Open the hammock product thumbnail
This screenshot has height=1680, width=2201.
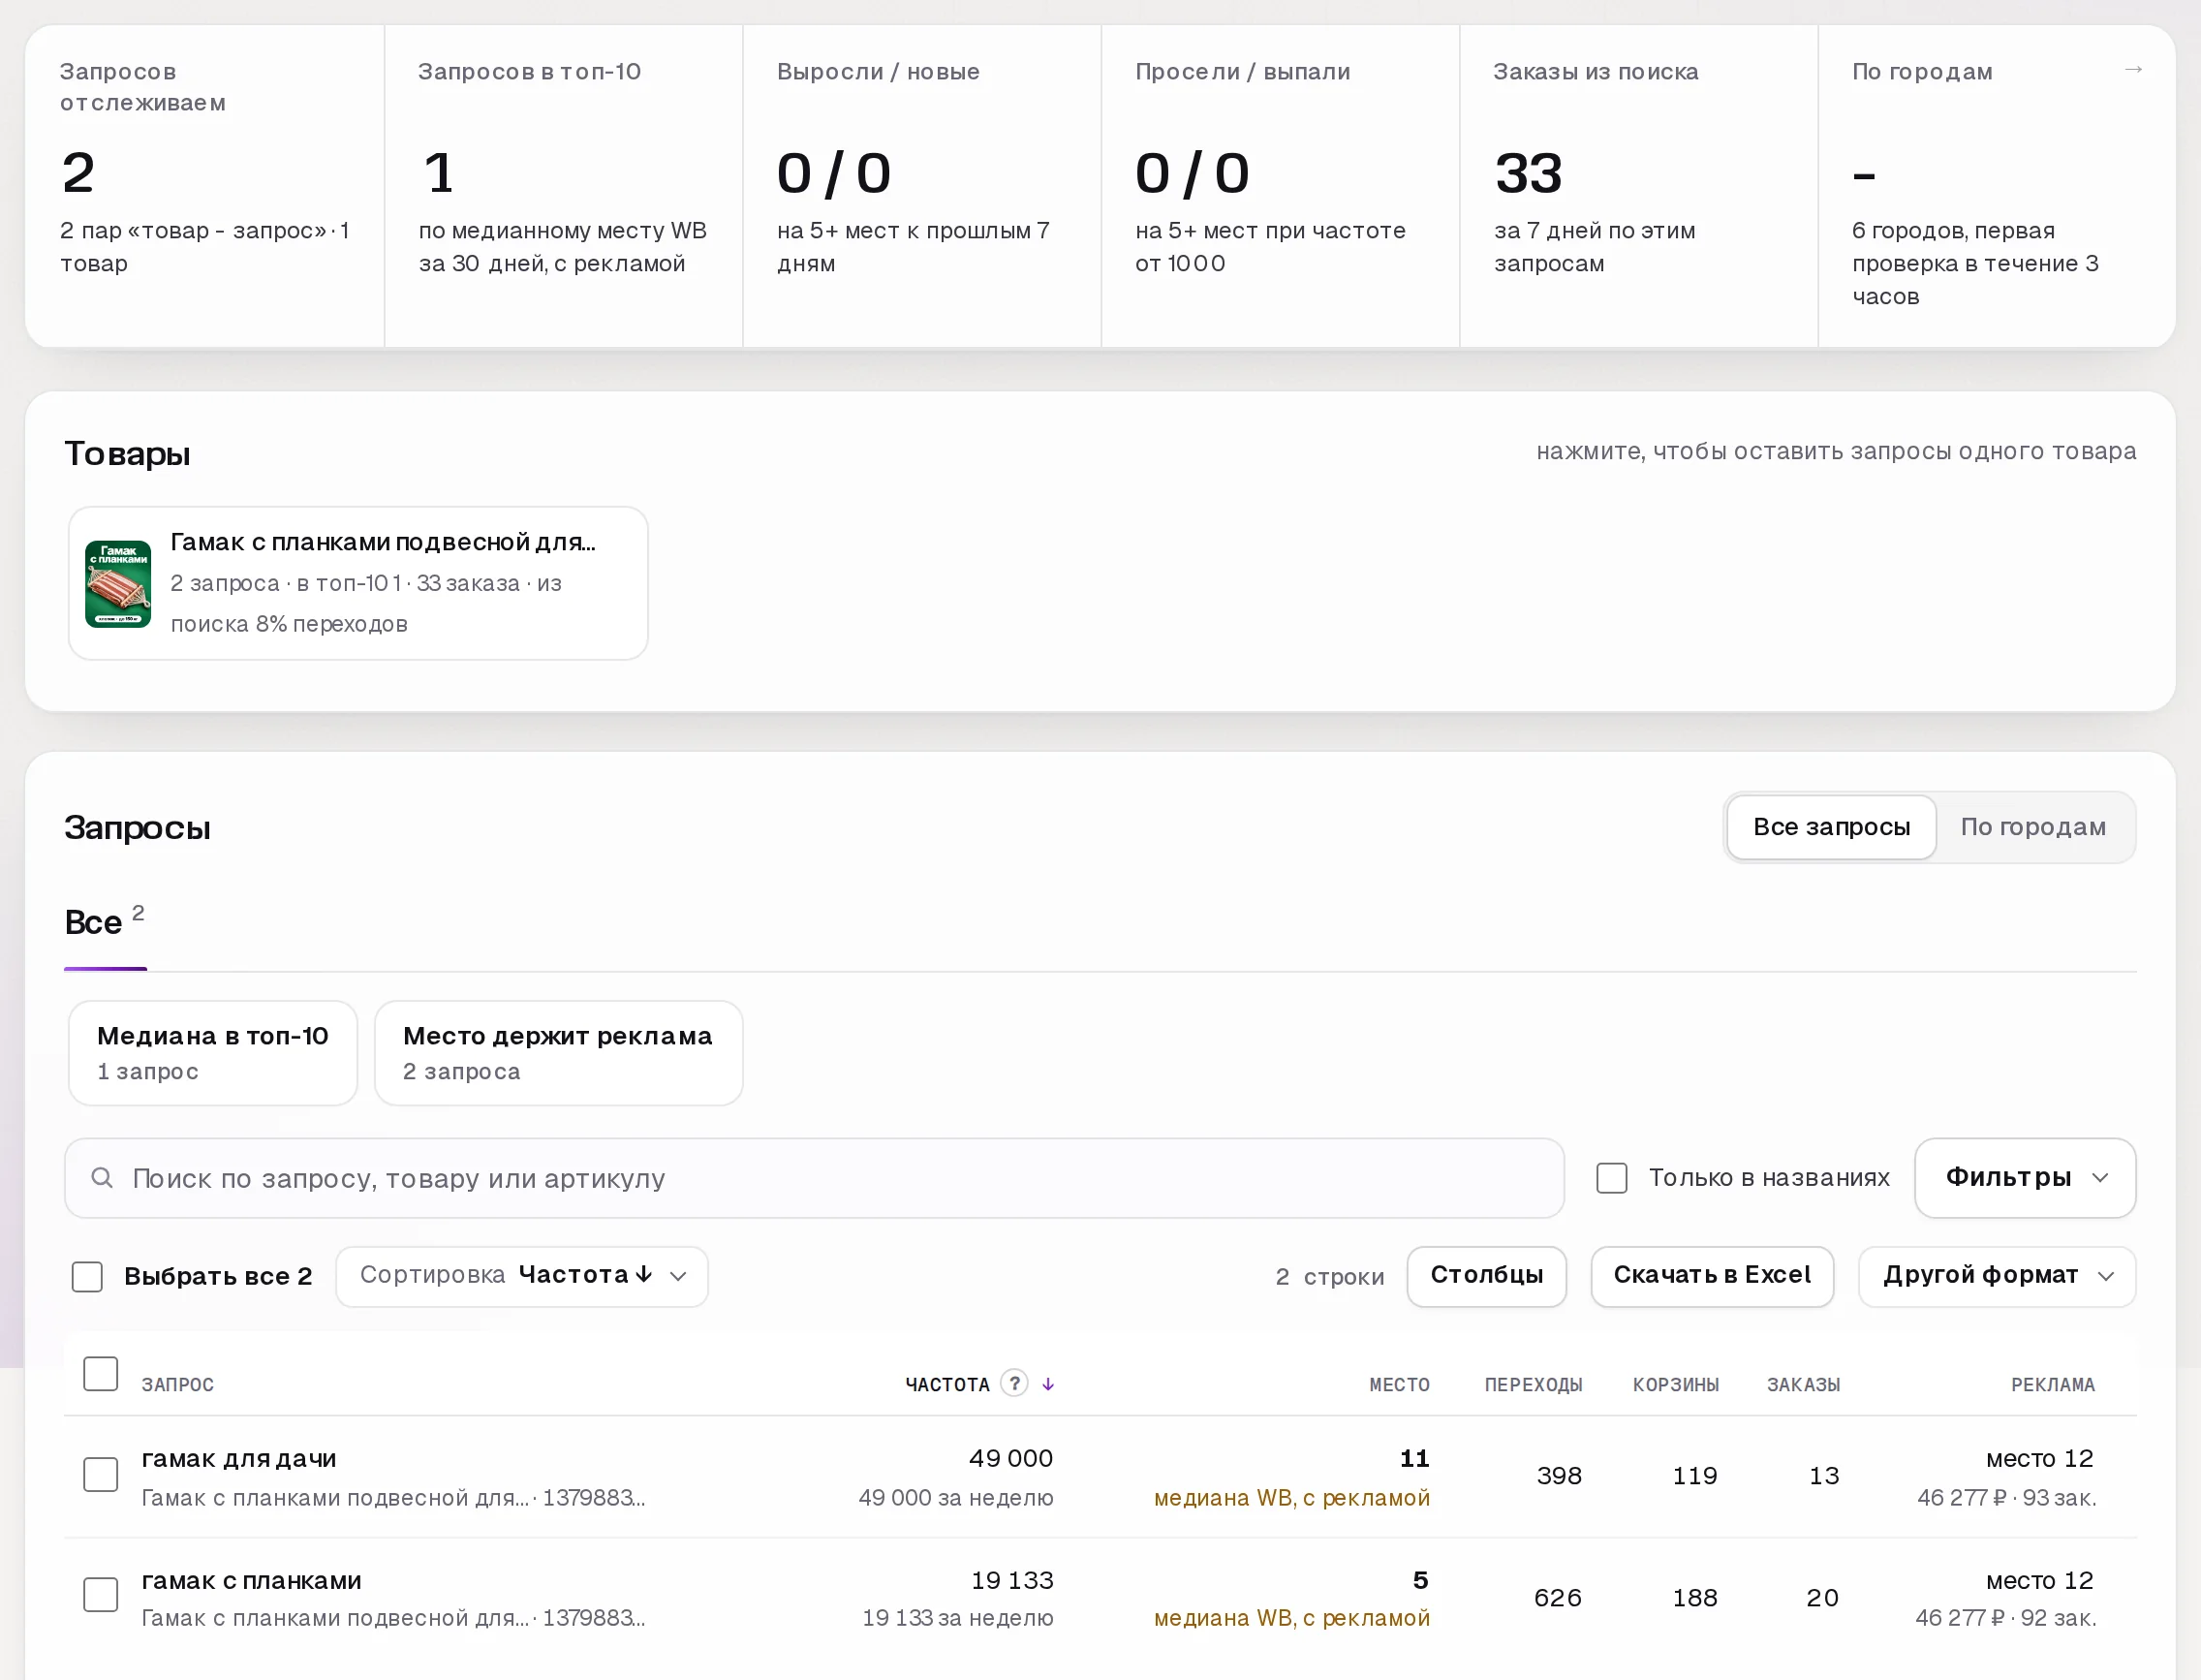[x=118, y=584]
